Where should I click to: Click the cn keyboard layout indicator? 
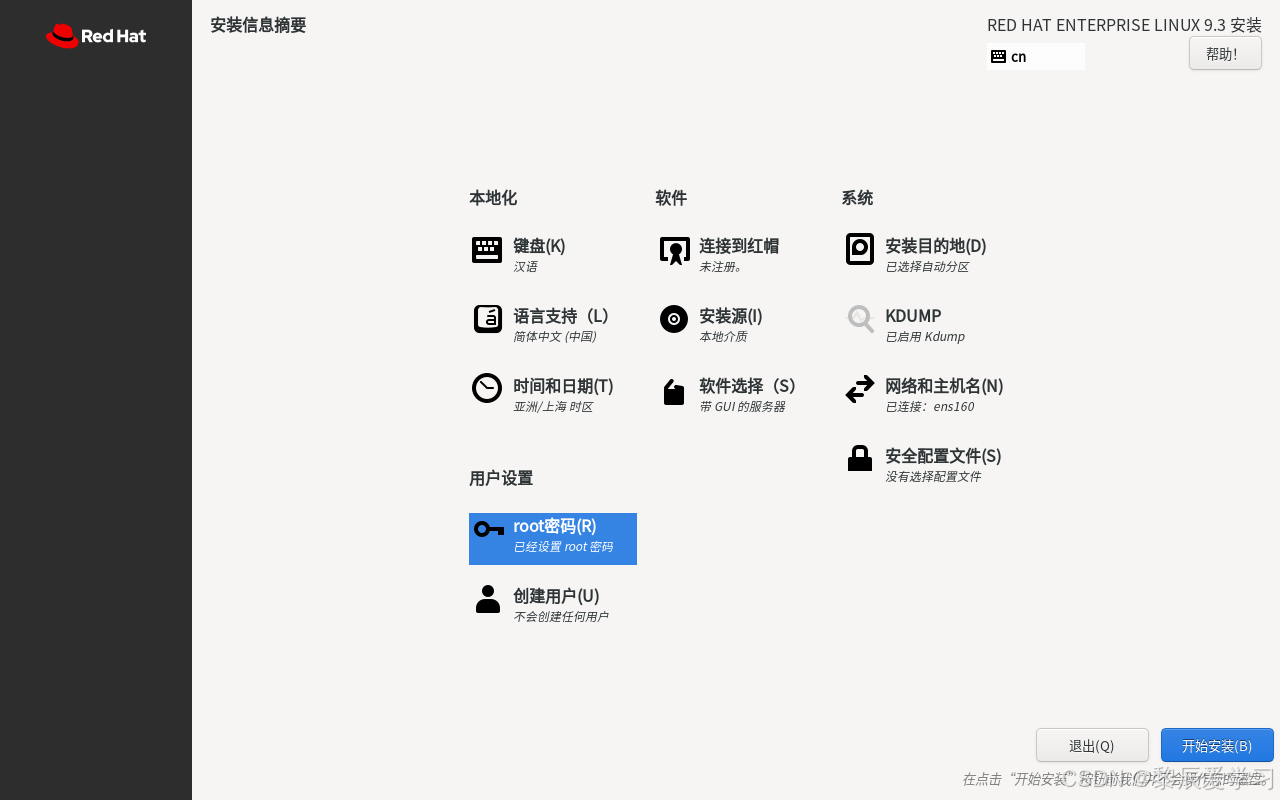(1036, 57)
